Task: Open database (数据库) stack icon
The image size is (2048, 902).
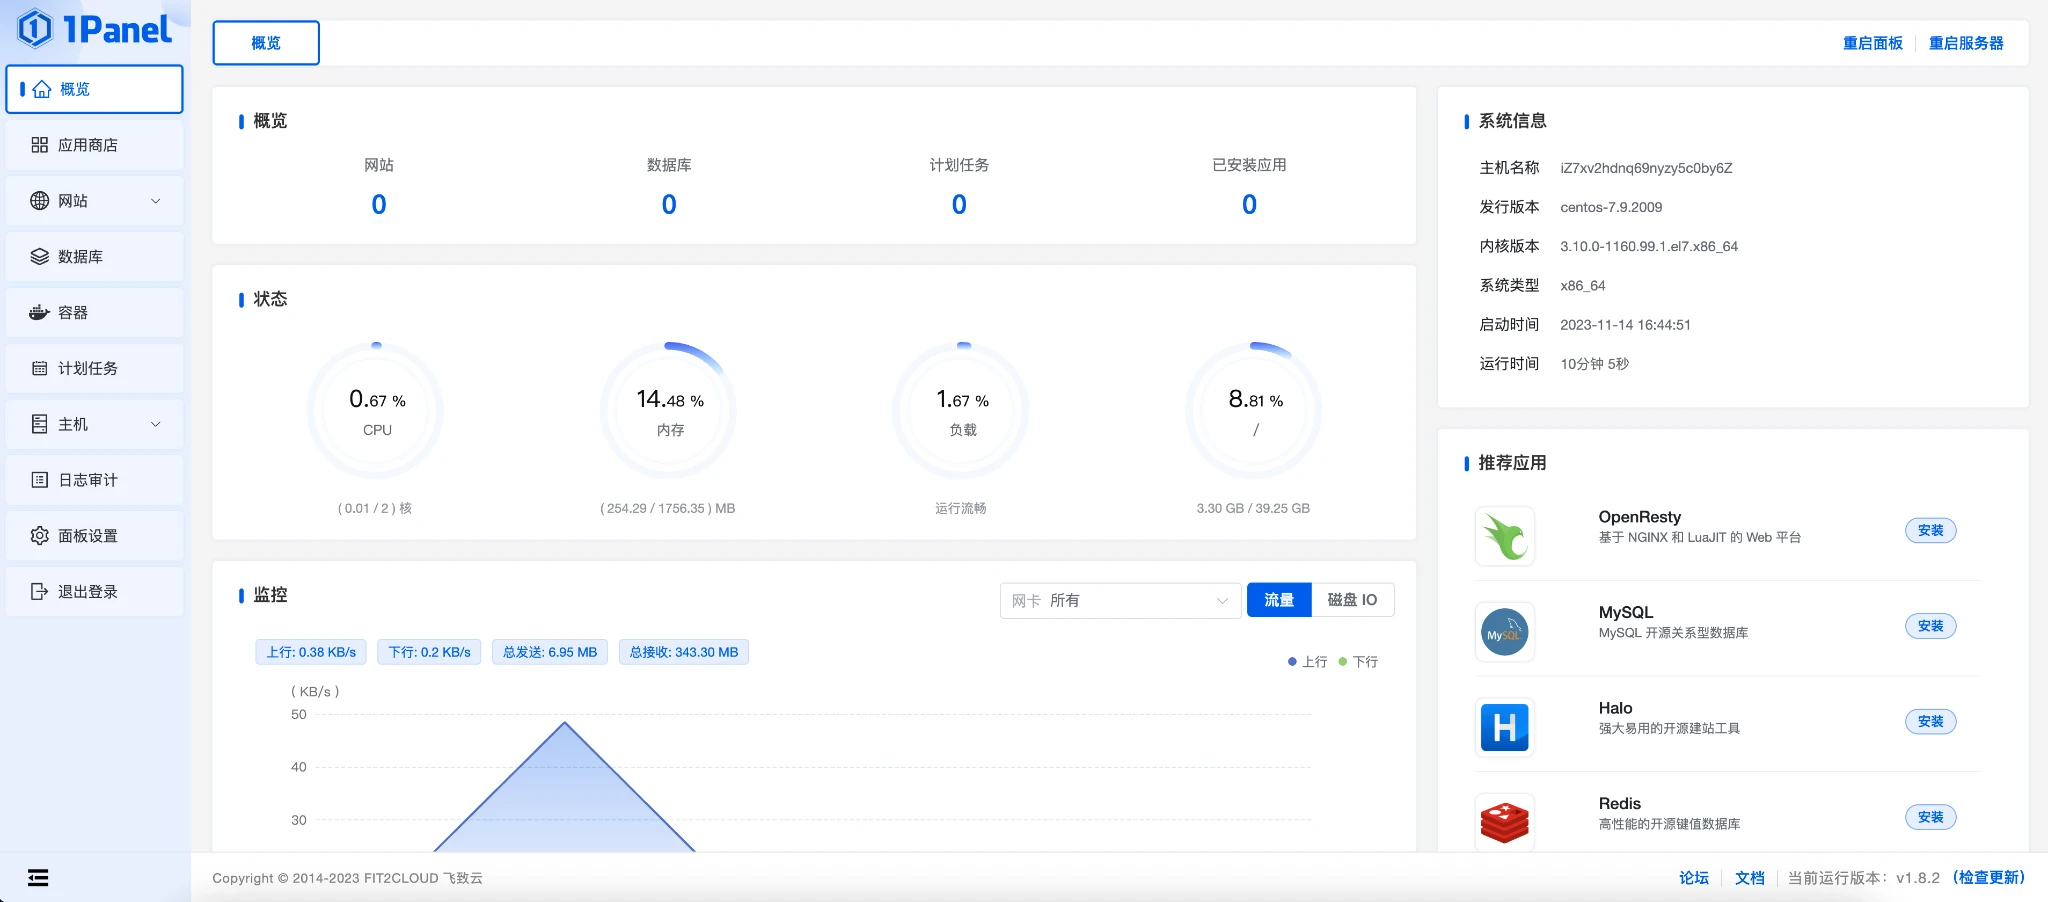Action: point(40,257)
